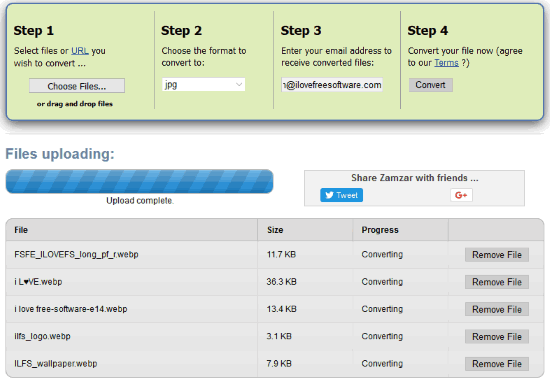Click the Size column header
The image size is (550, 382).
[x=305, y=230]
